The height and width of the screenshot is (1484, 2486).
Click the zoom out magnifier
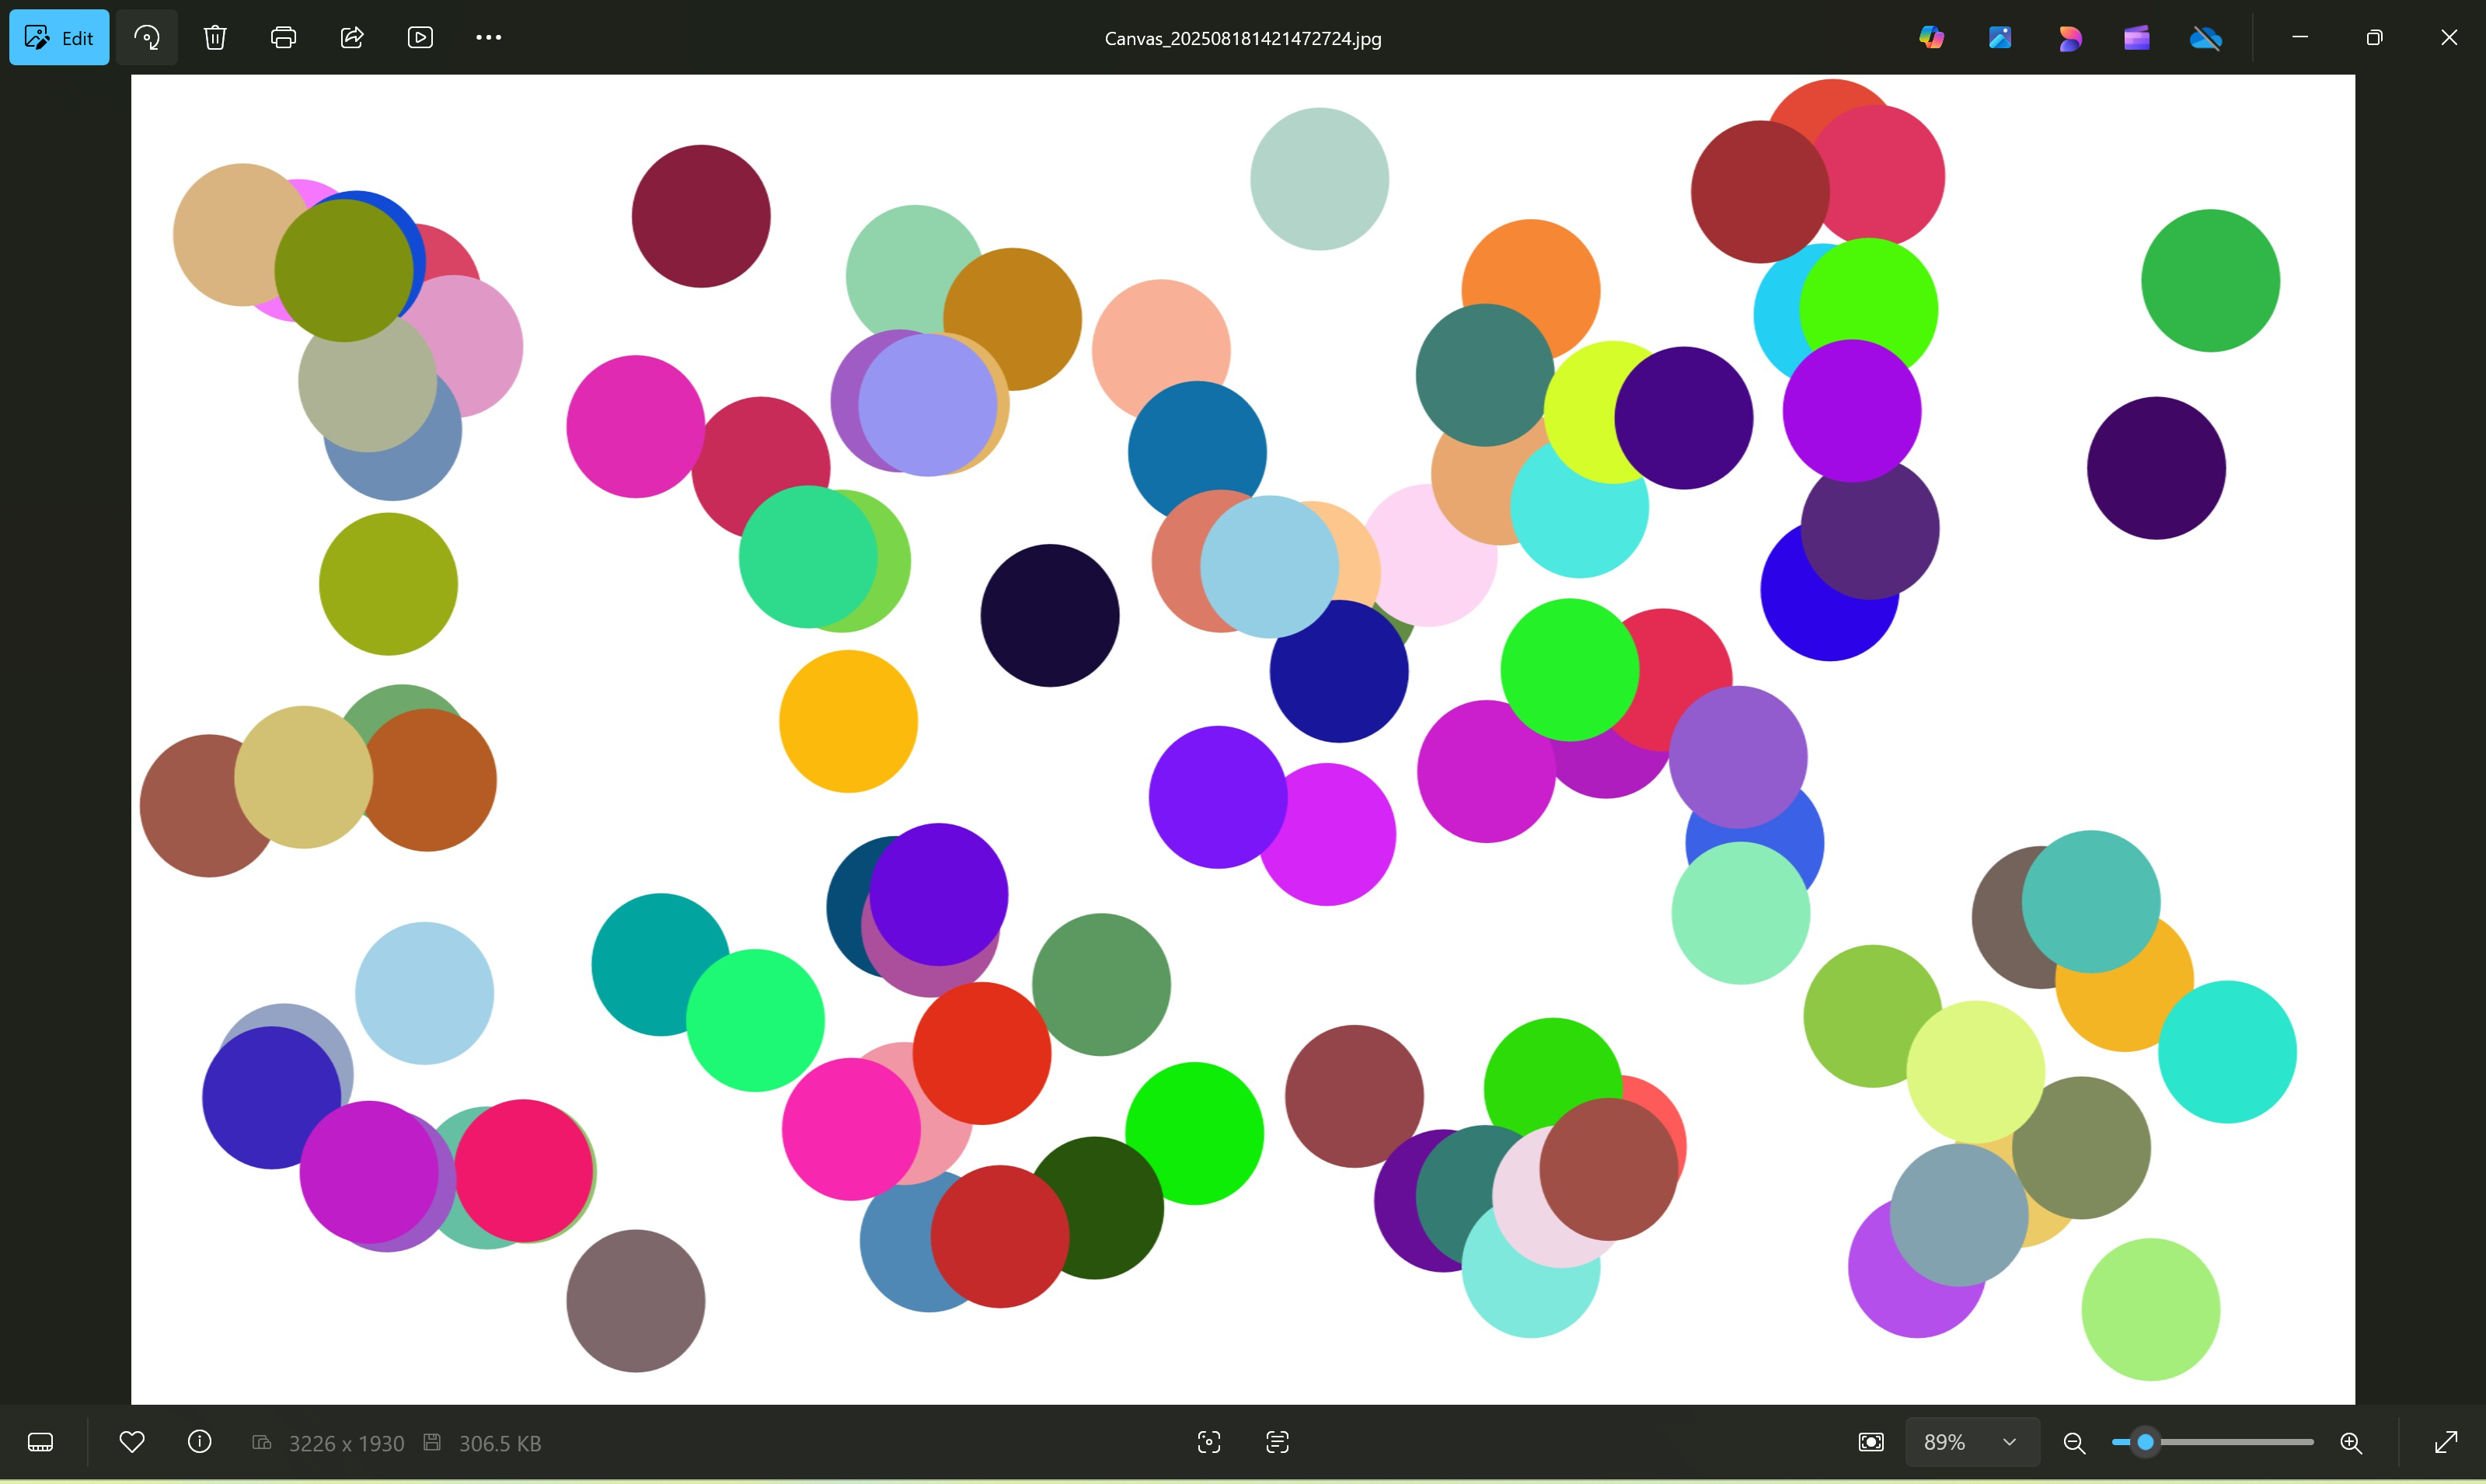[2074, 1443]
